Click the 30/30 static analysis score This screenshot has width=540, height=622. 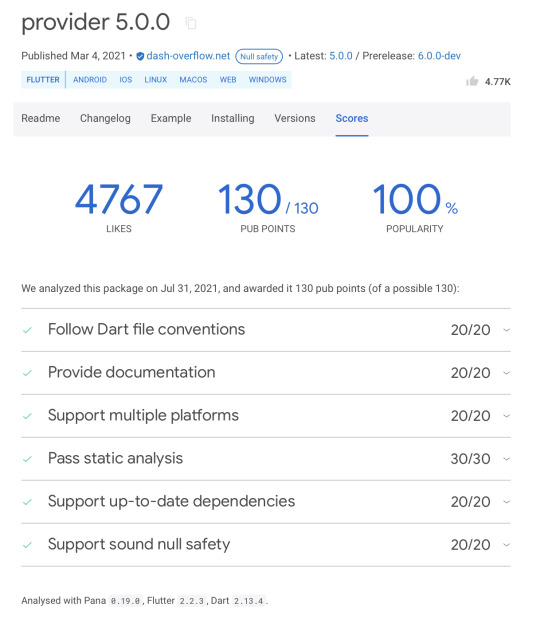click(471, 459)
